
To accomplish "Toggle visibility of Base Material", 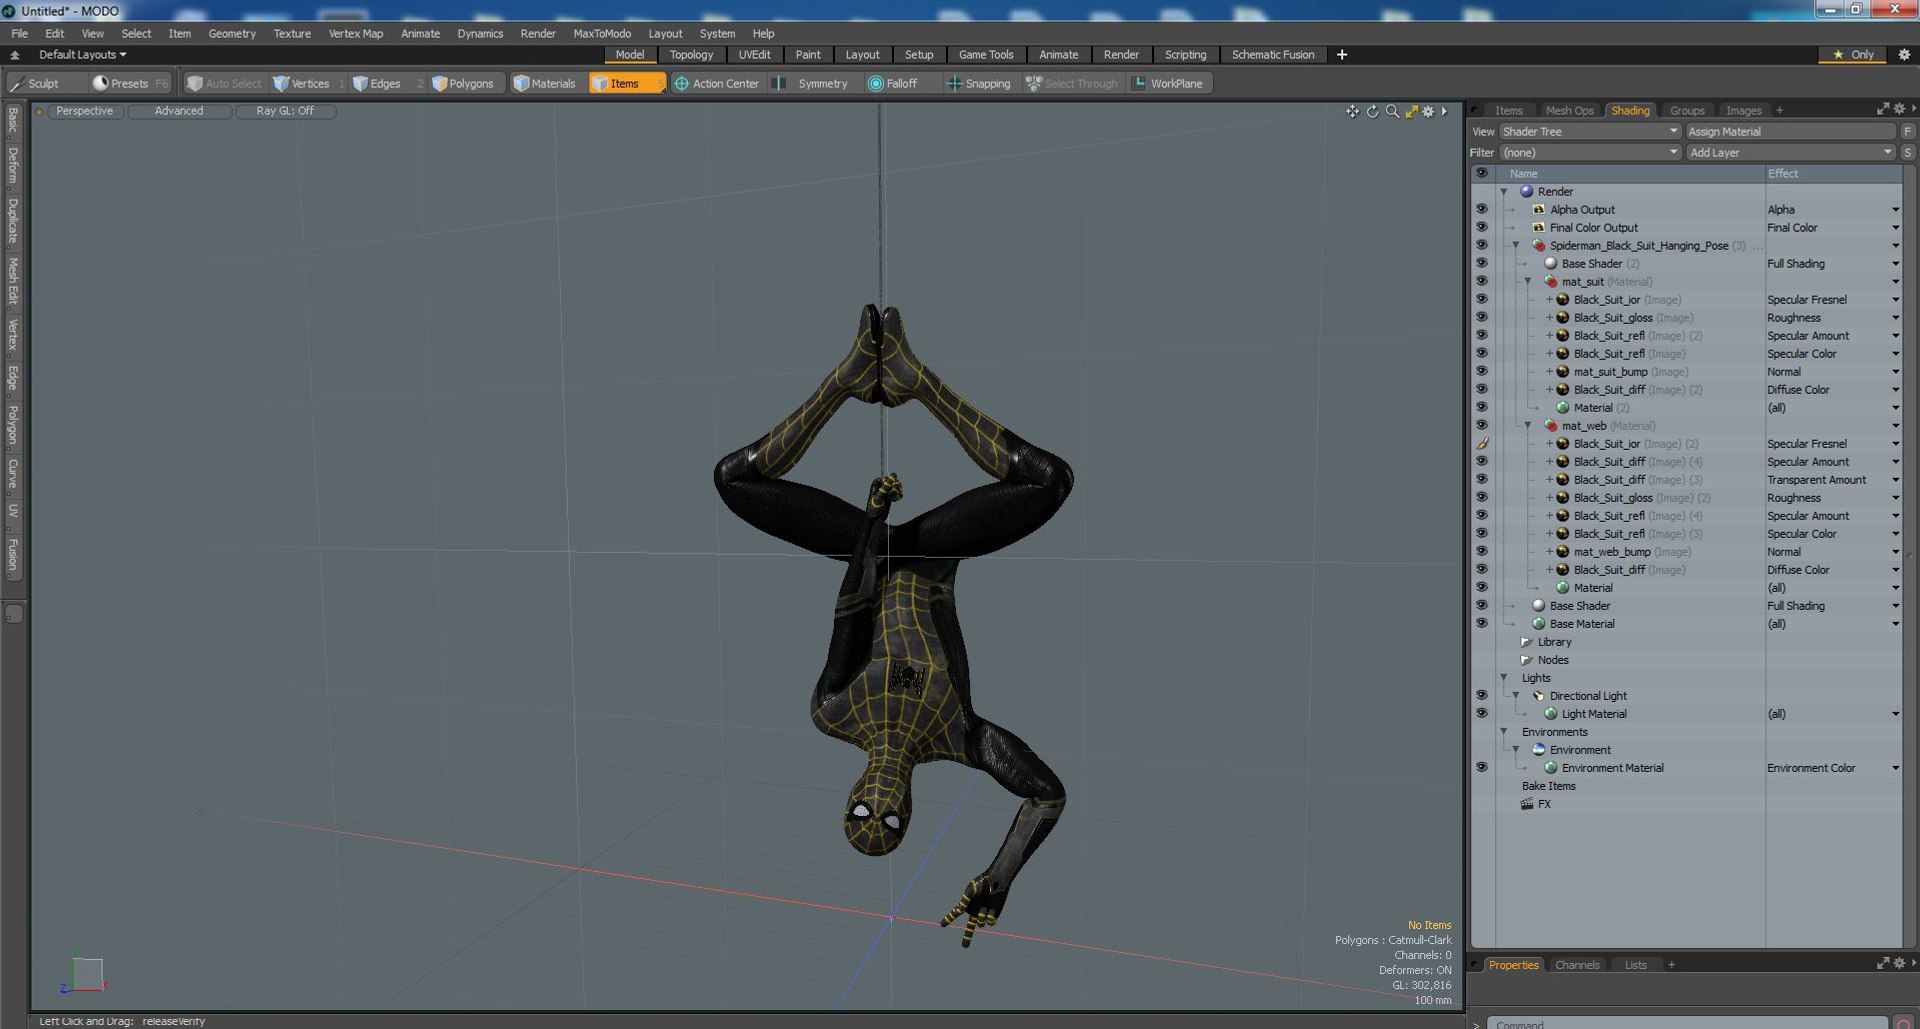I will coord(1482,623).
